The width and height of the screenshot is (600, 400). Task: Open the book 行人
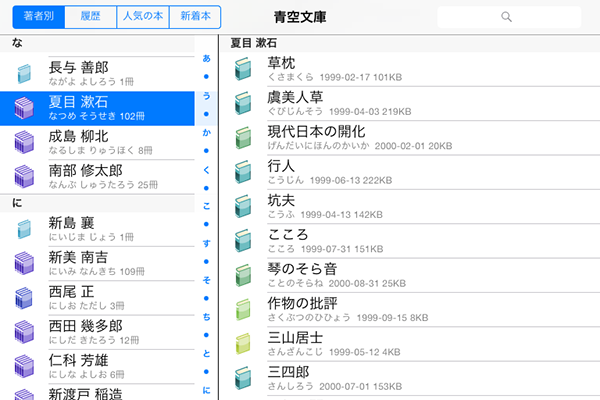tap(410, 172)
